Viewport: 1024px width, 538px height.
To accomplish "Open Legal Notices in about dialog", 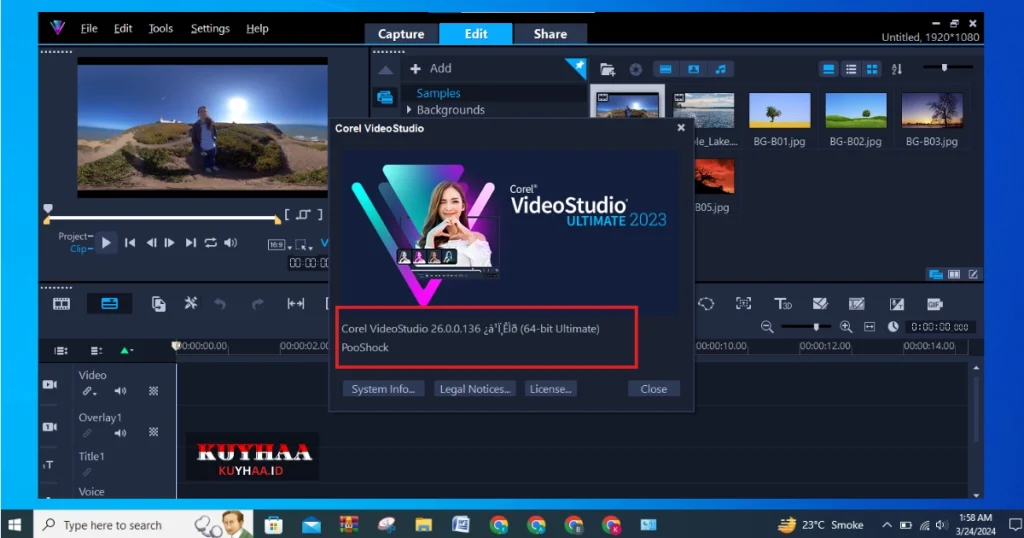I will point(475,388).
